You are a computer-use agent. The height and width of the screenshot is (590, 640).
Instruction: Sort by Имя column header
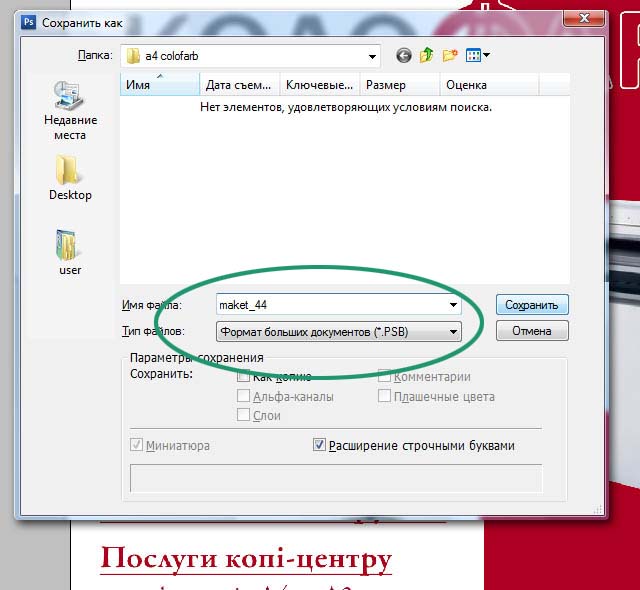[x=160, y=84]
